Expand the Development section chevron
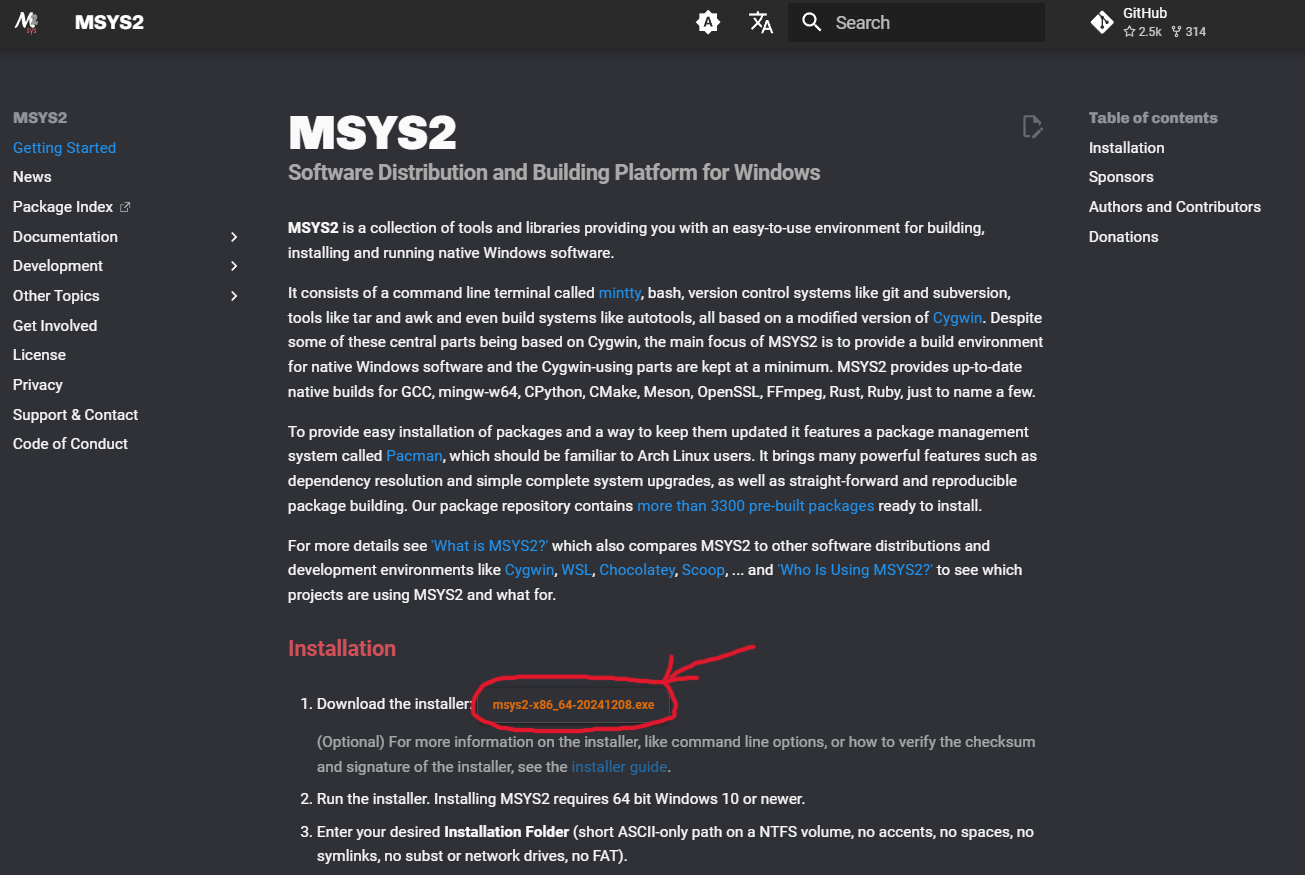Screen dimensions: 1305x875 pos(234,266)
